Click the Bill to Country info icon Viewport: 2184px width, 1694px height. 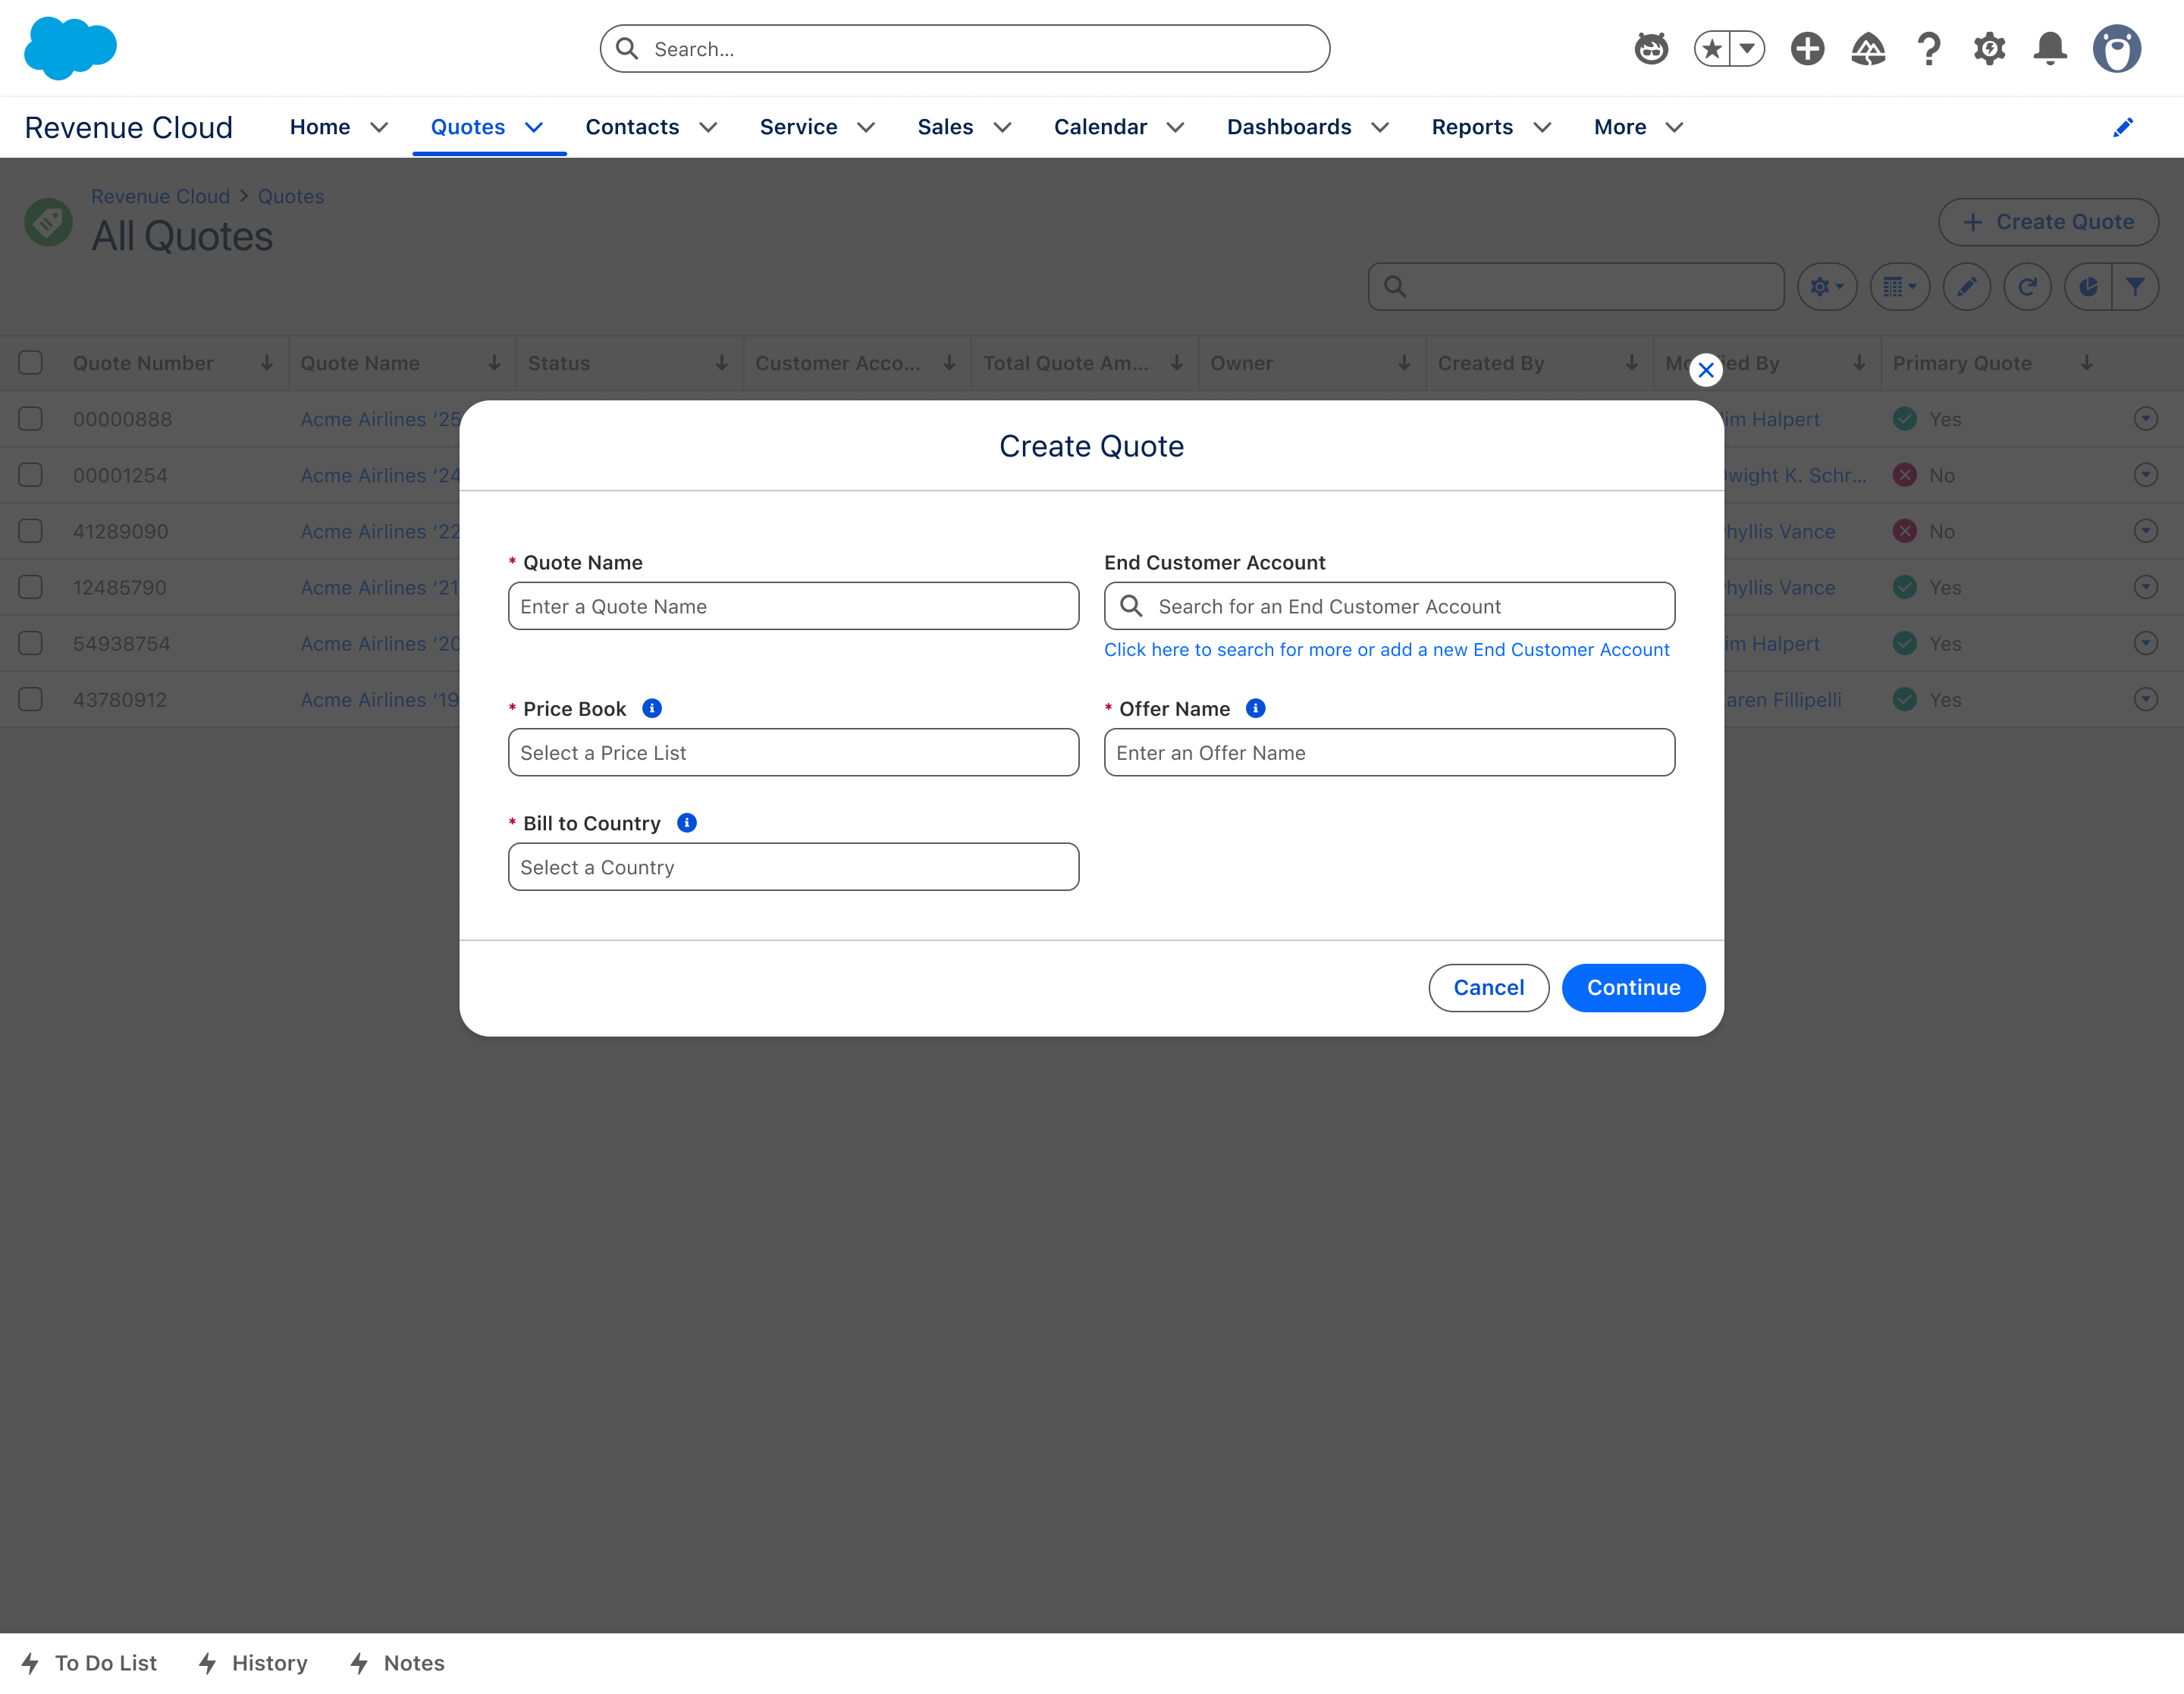coord(687,822)
